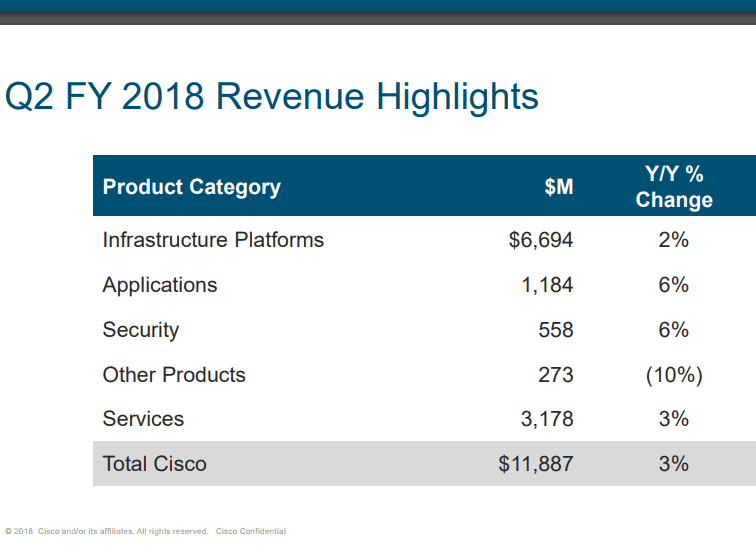Viewport: 756px width, 552px height.
Task: Select the Total Cisco row label
Action: [x=154, y=464]
